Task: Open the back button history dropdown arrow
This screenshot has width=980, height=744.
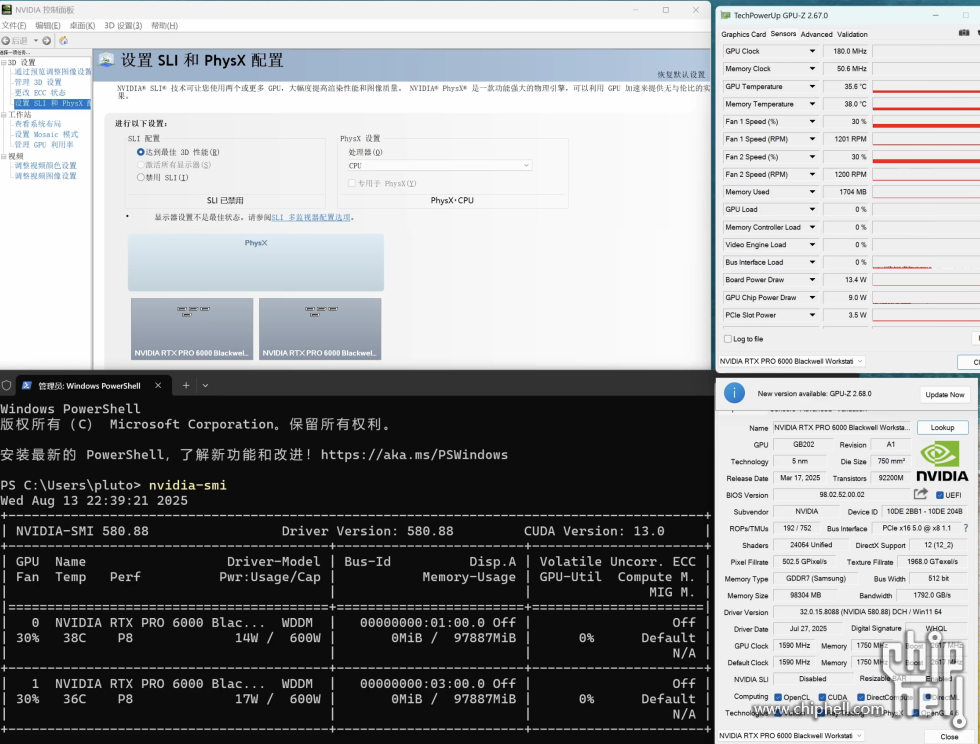Action: coord(36,41)
